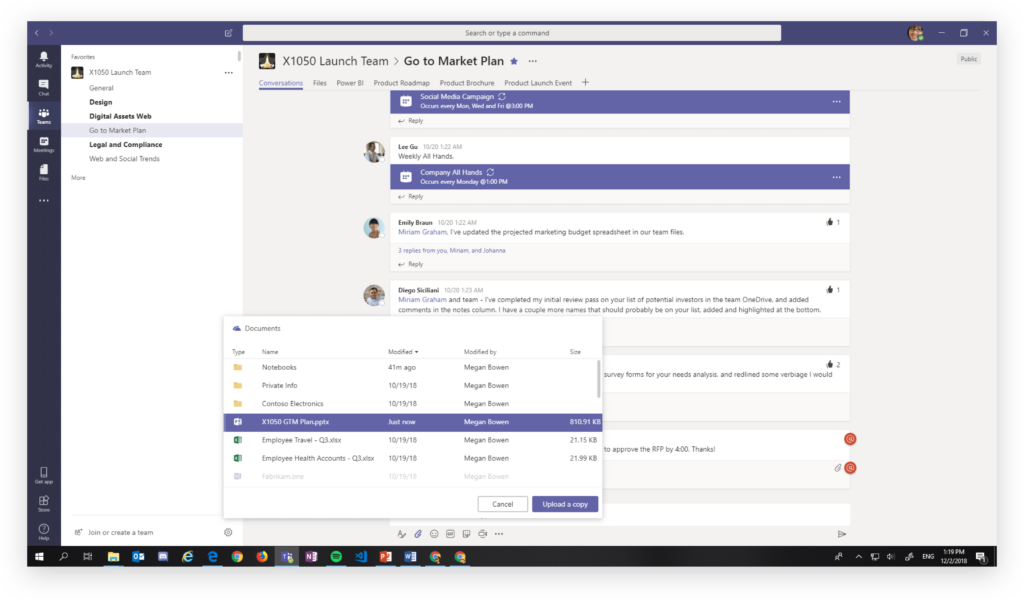1024x600 pixels.
Task: Click the user profile picture
Action: click(916, 33)
